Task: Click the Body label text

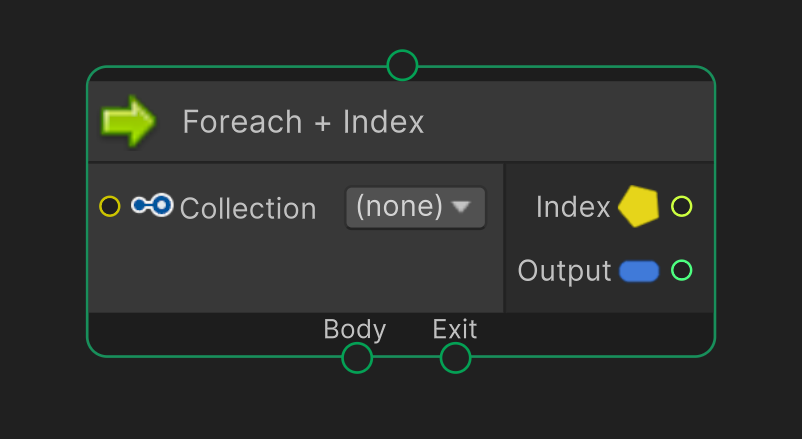Action: click(354, 329)
